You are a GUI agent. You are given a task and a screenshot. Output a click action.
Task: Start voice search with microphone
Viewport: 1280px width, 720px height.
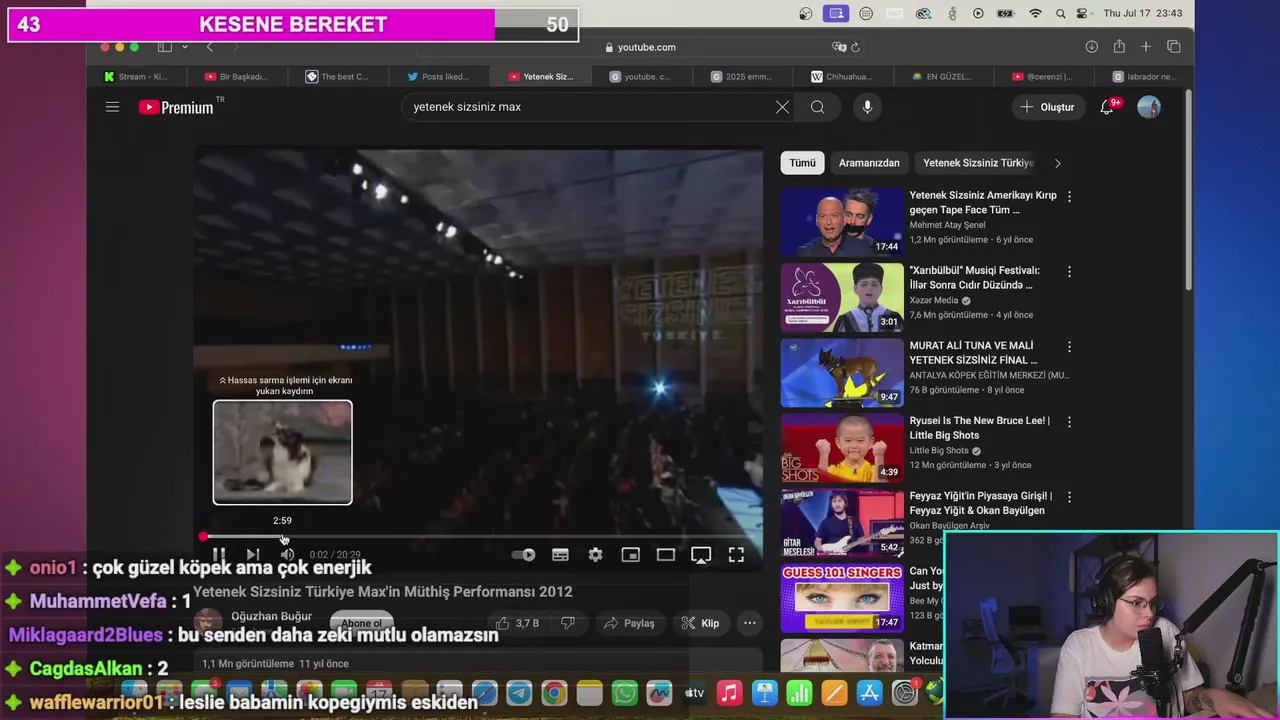[867, 107]
